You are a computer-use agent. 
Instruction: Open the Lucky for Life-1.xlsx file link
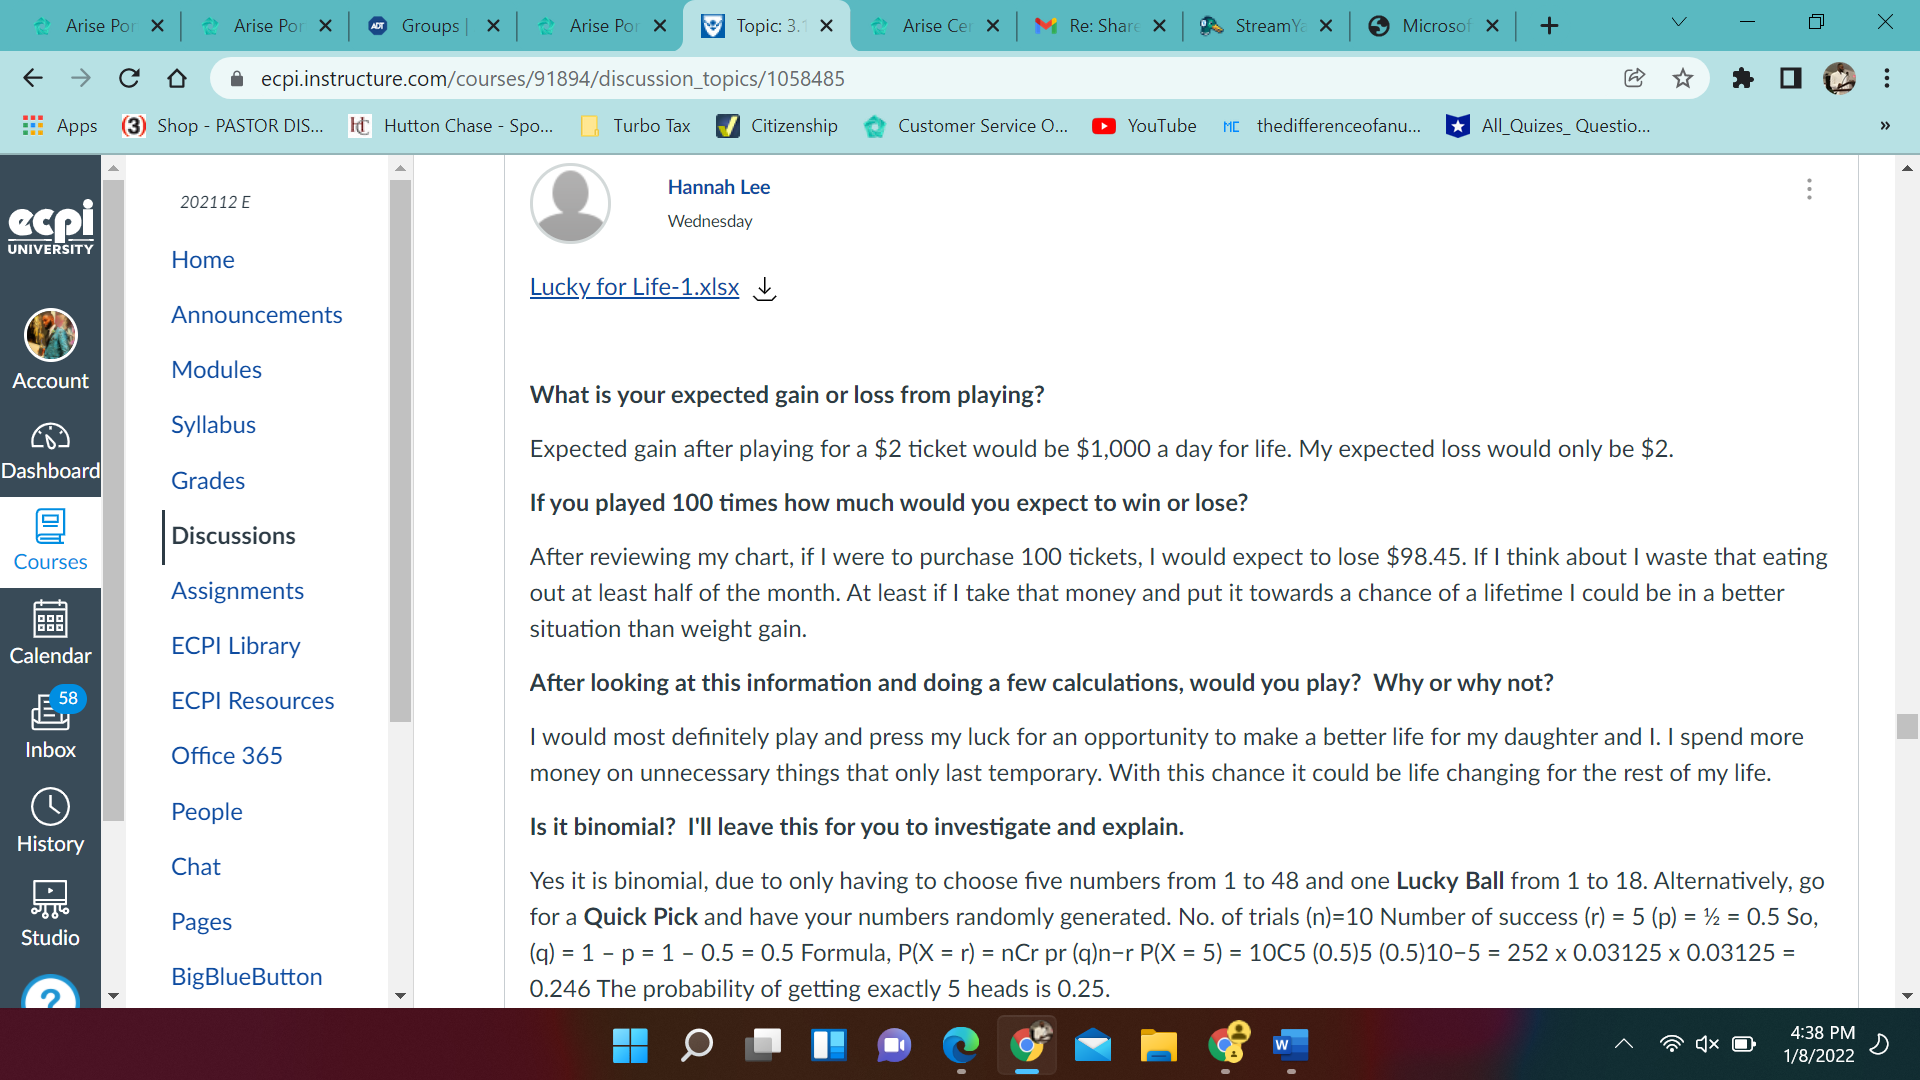pos(634,287)
